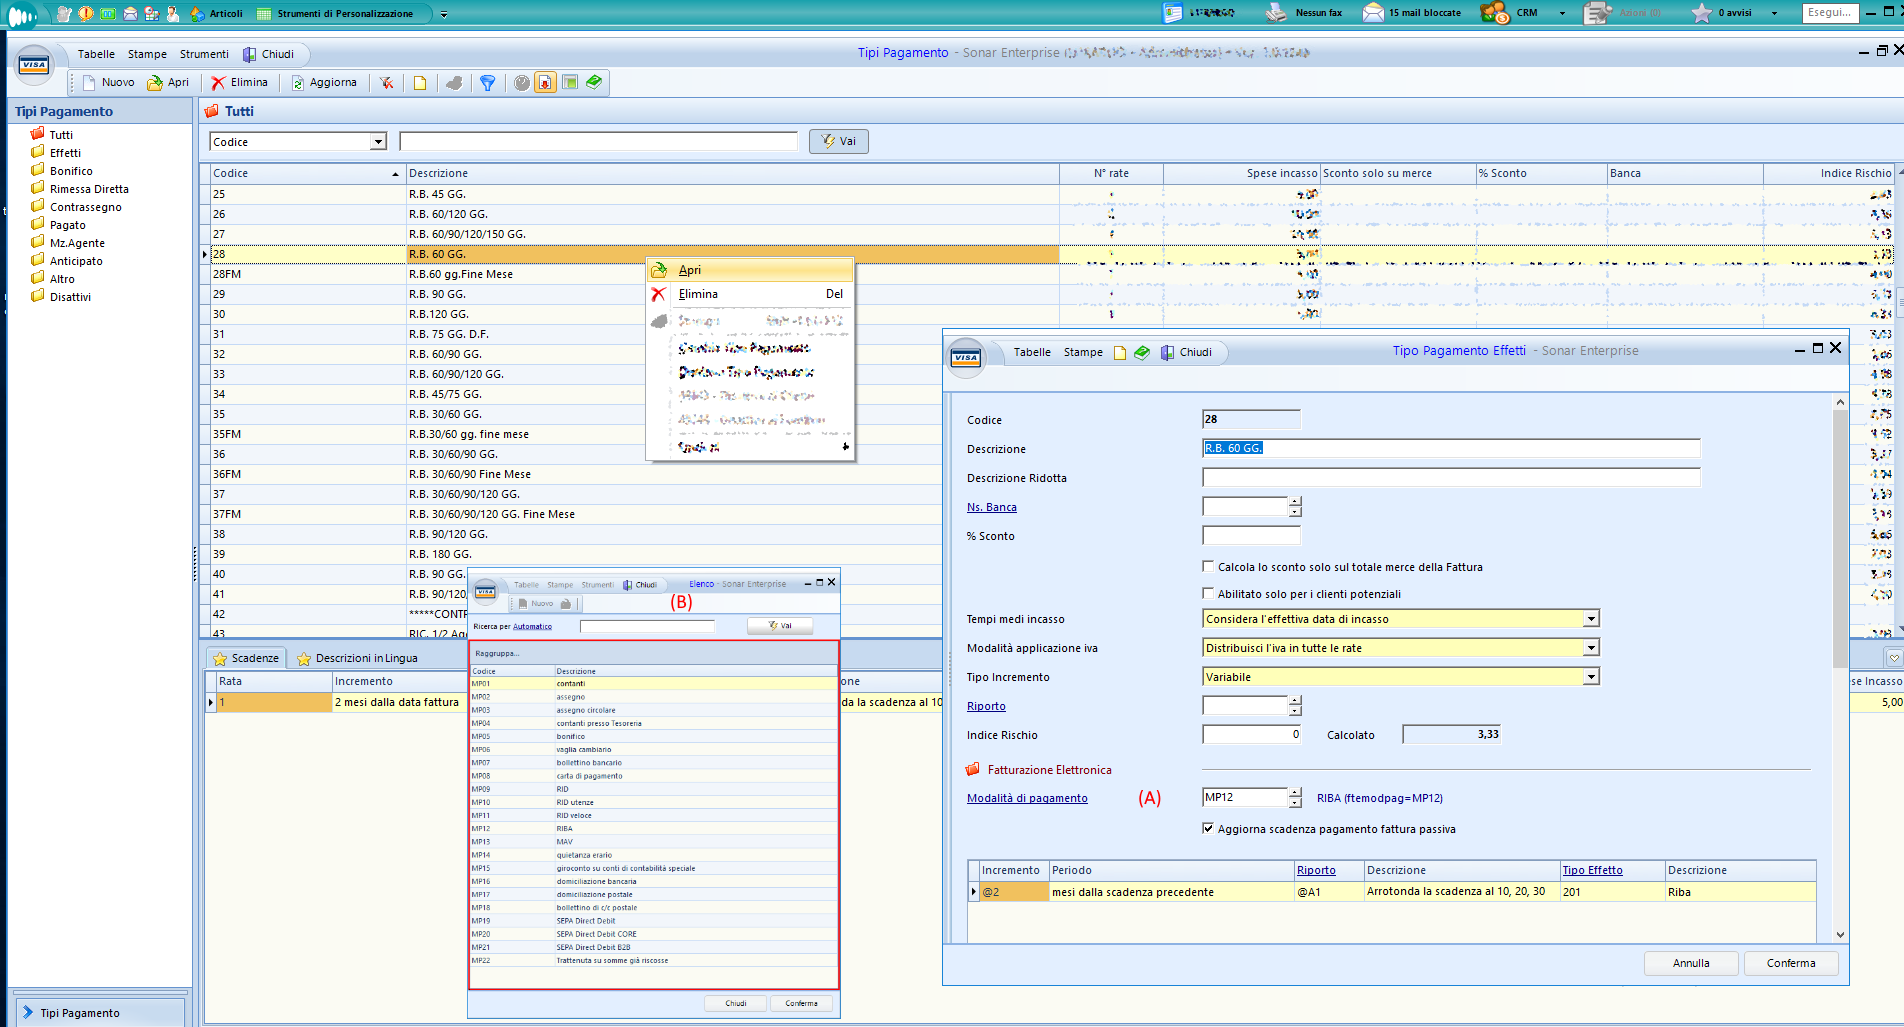
Task: Expand the Codice search field dropdown
Action: coord(378,142)
